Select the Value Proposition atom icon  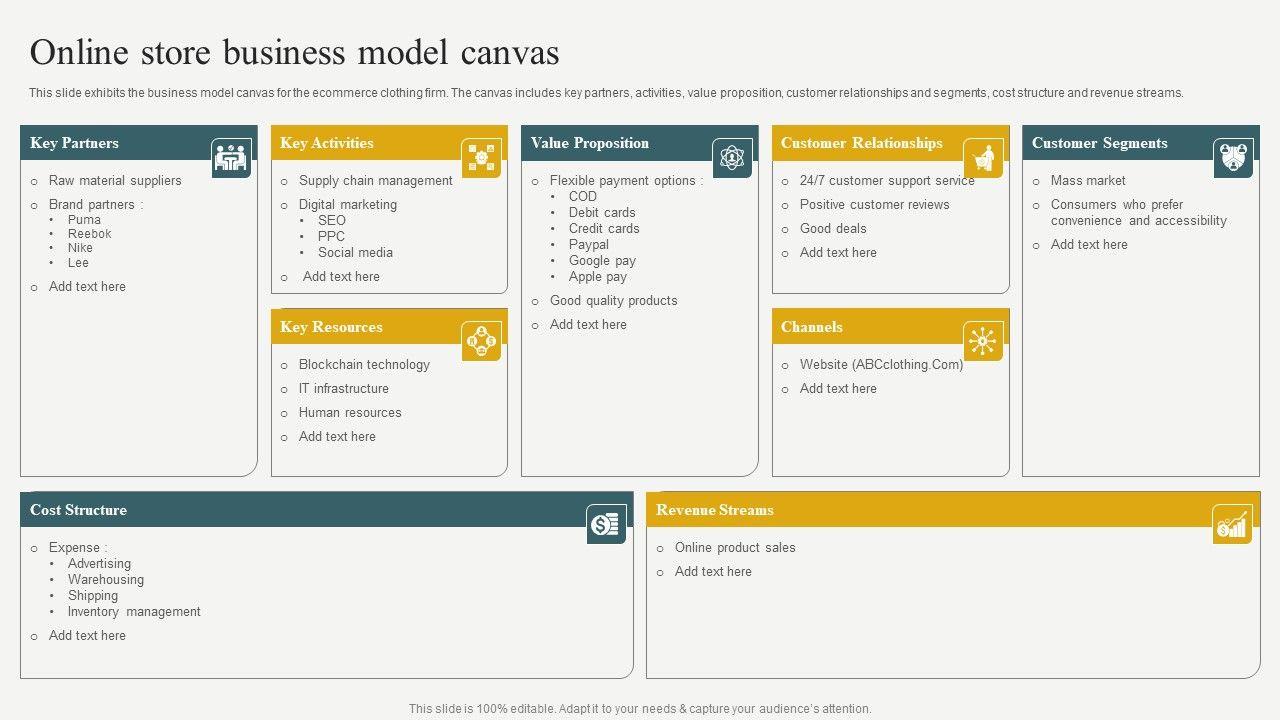(x=732, y=158)
